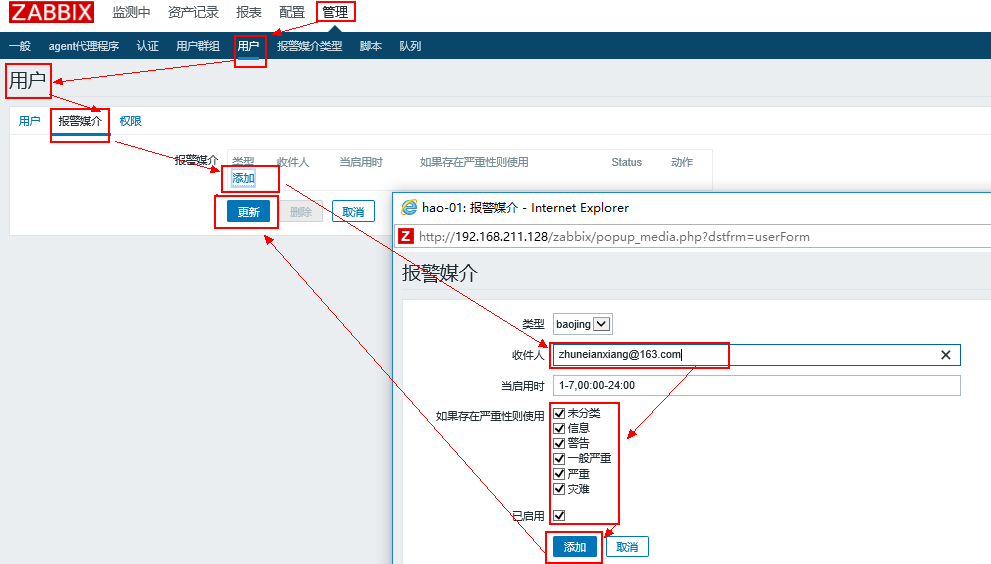Click the 当启用时 column header
The height and width of the screenshot is (564, 991).
pos(361,162)
